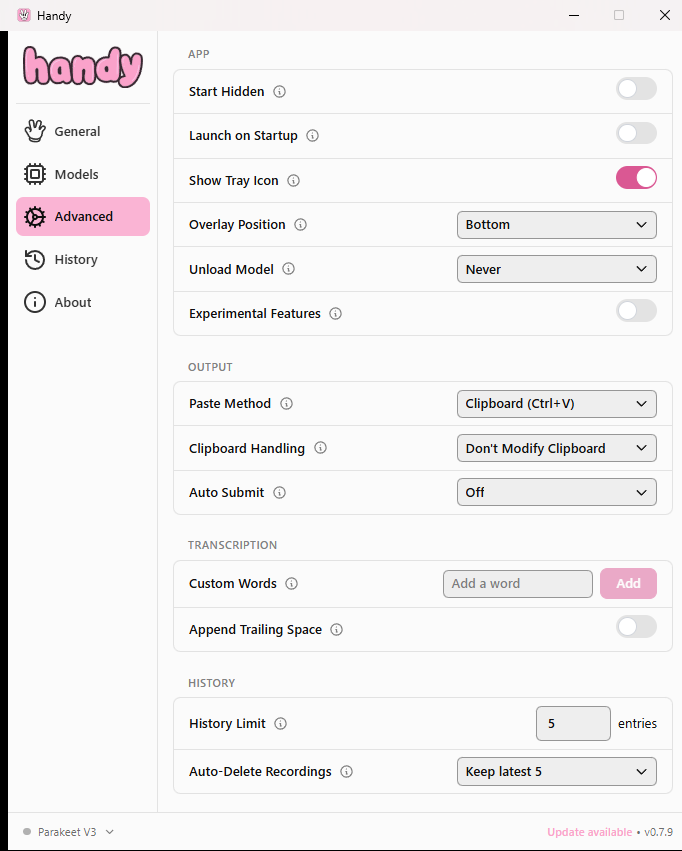682x851 pixels.
Task: Go to the Models section in sidebar
Action: pyautogui.click(x=76, y=174)
